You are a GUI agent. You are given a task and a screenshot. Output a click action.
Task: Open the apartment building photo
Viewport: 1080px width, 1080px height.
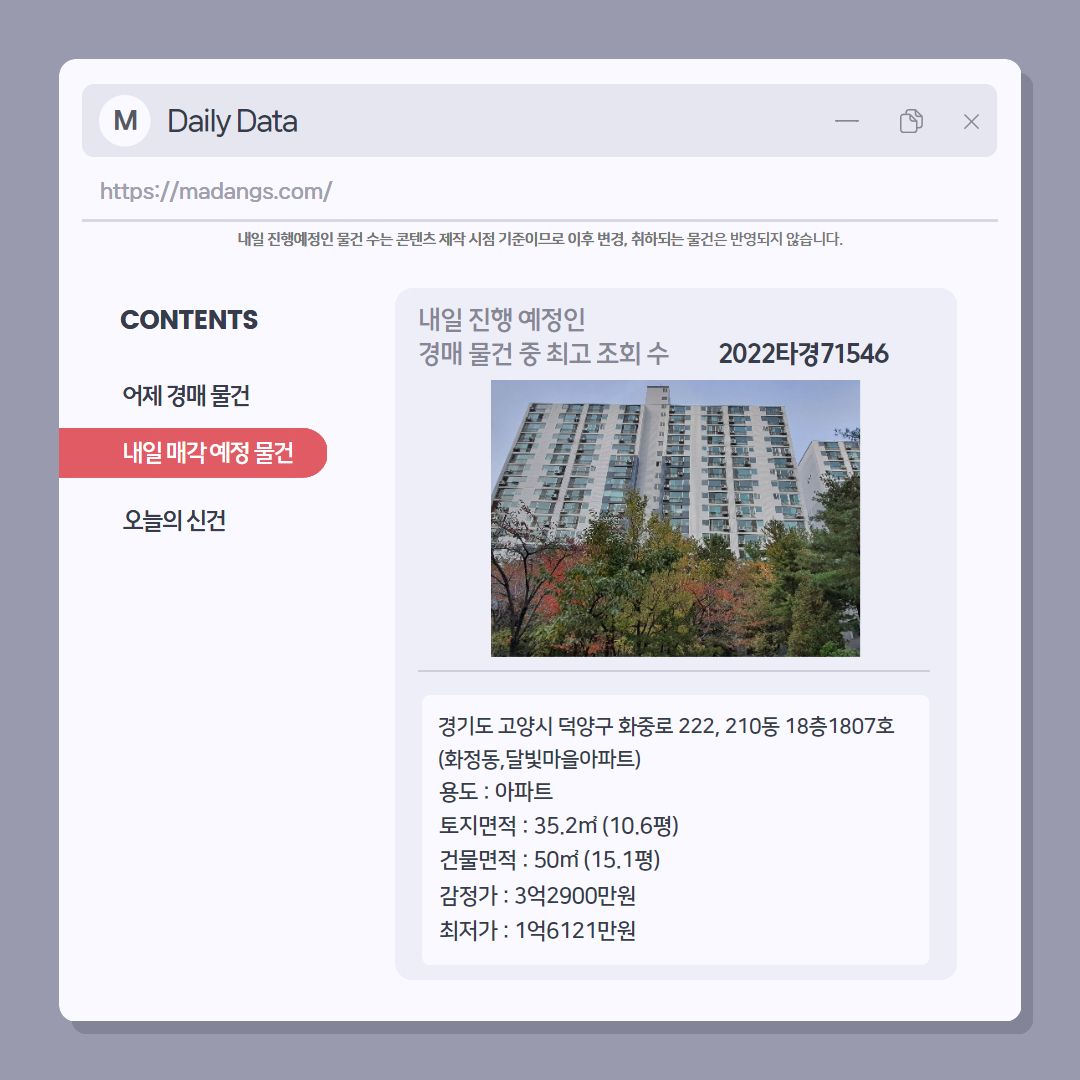point(675,518)
